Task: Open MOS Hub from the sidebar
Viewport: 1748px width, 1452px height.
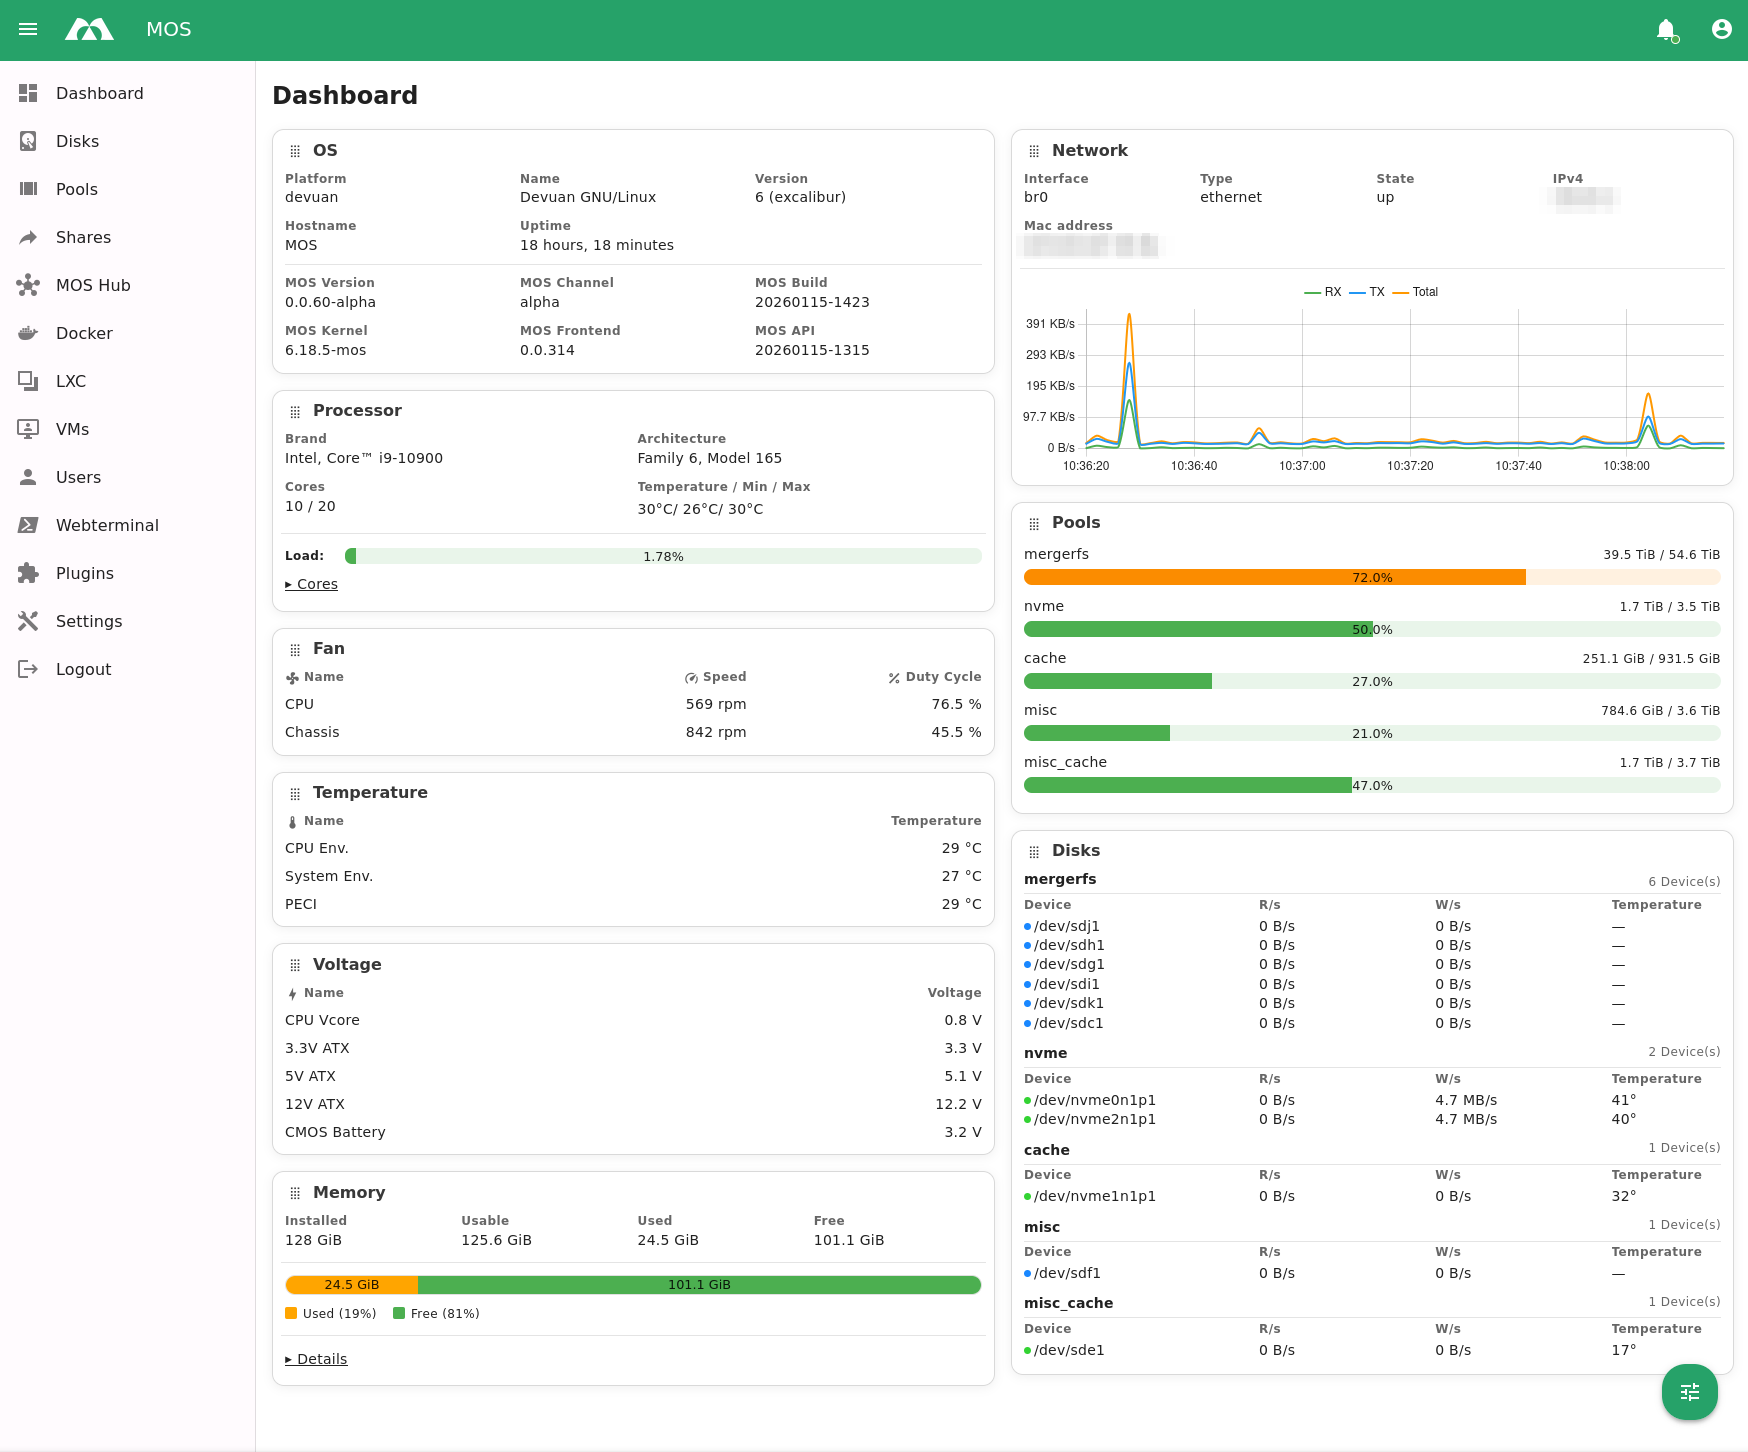Action: (x=92, y=285)
